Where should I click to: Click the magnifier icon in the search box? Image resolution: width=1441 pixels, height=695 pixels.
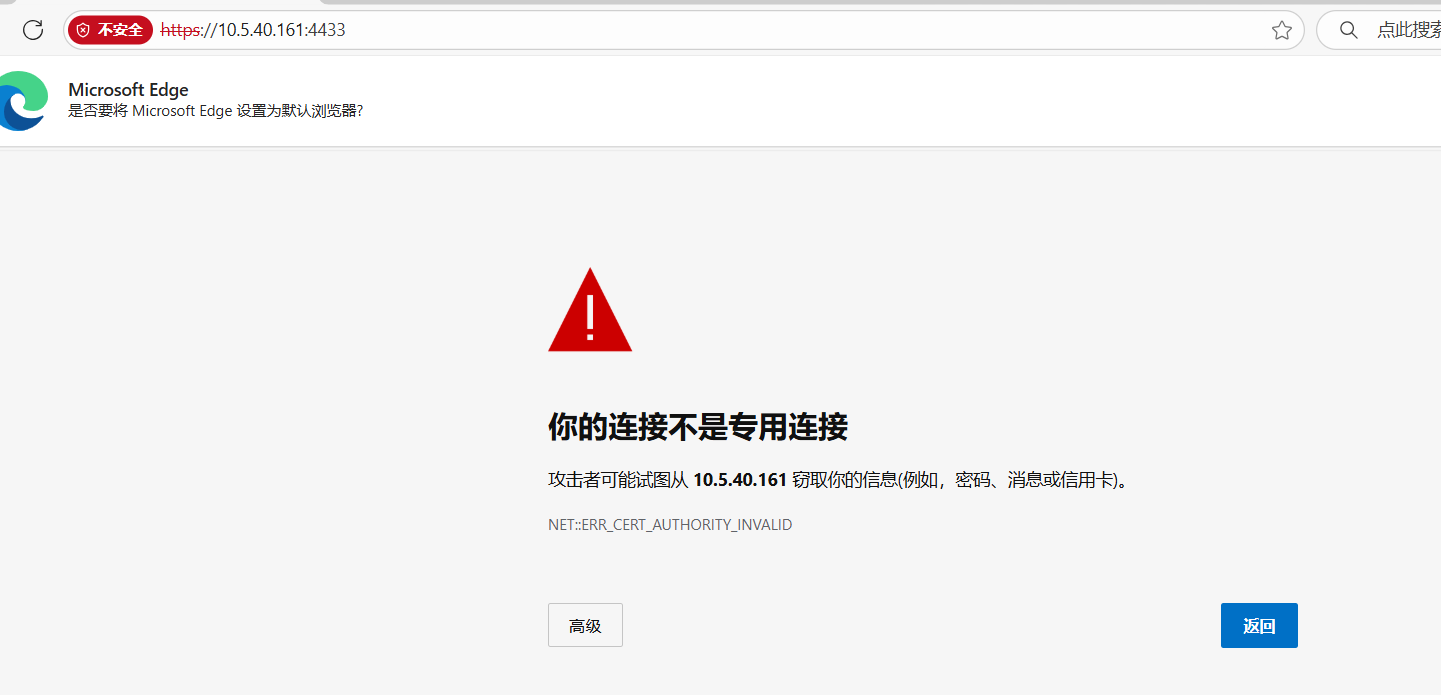pyautogui.click(x=1349, y=30)
